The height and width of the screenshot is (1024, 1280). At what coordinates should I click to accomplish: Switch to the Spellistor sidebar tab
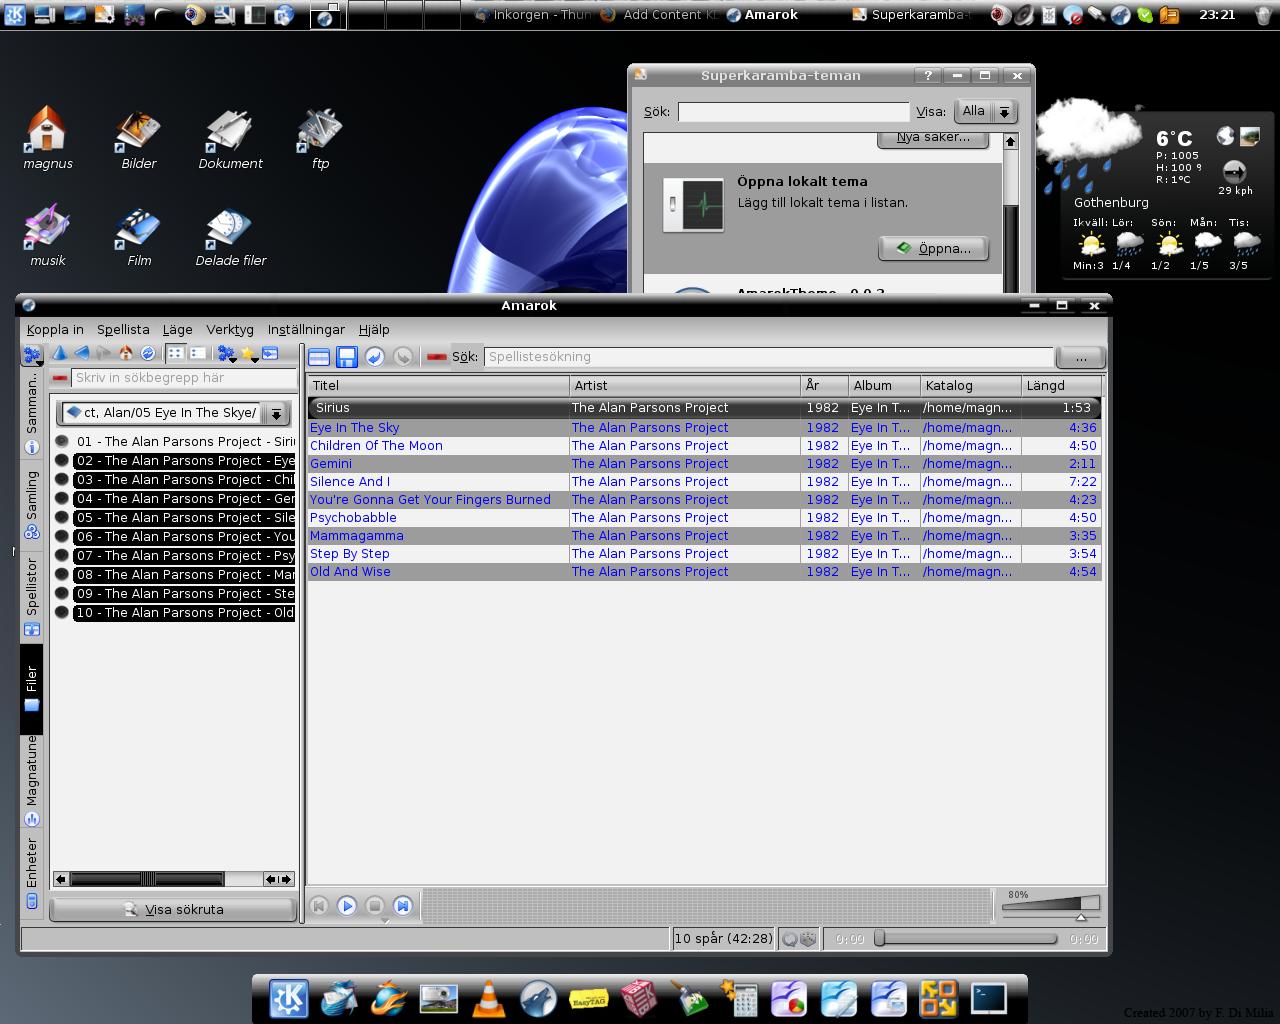pos(32,597)
